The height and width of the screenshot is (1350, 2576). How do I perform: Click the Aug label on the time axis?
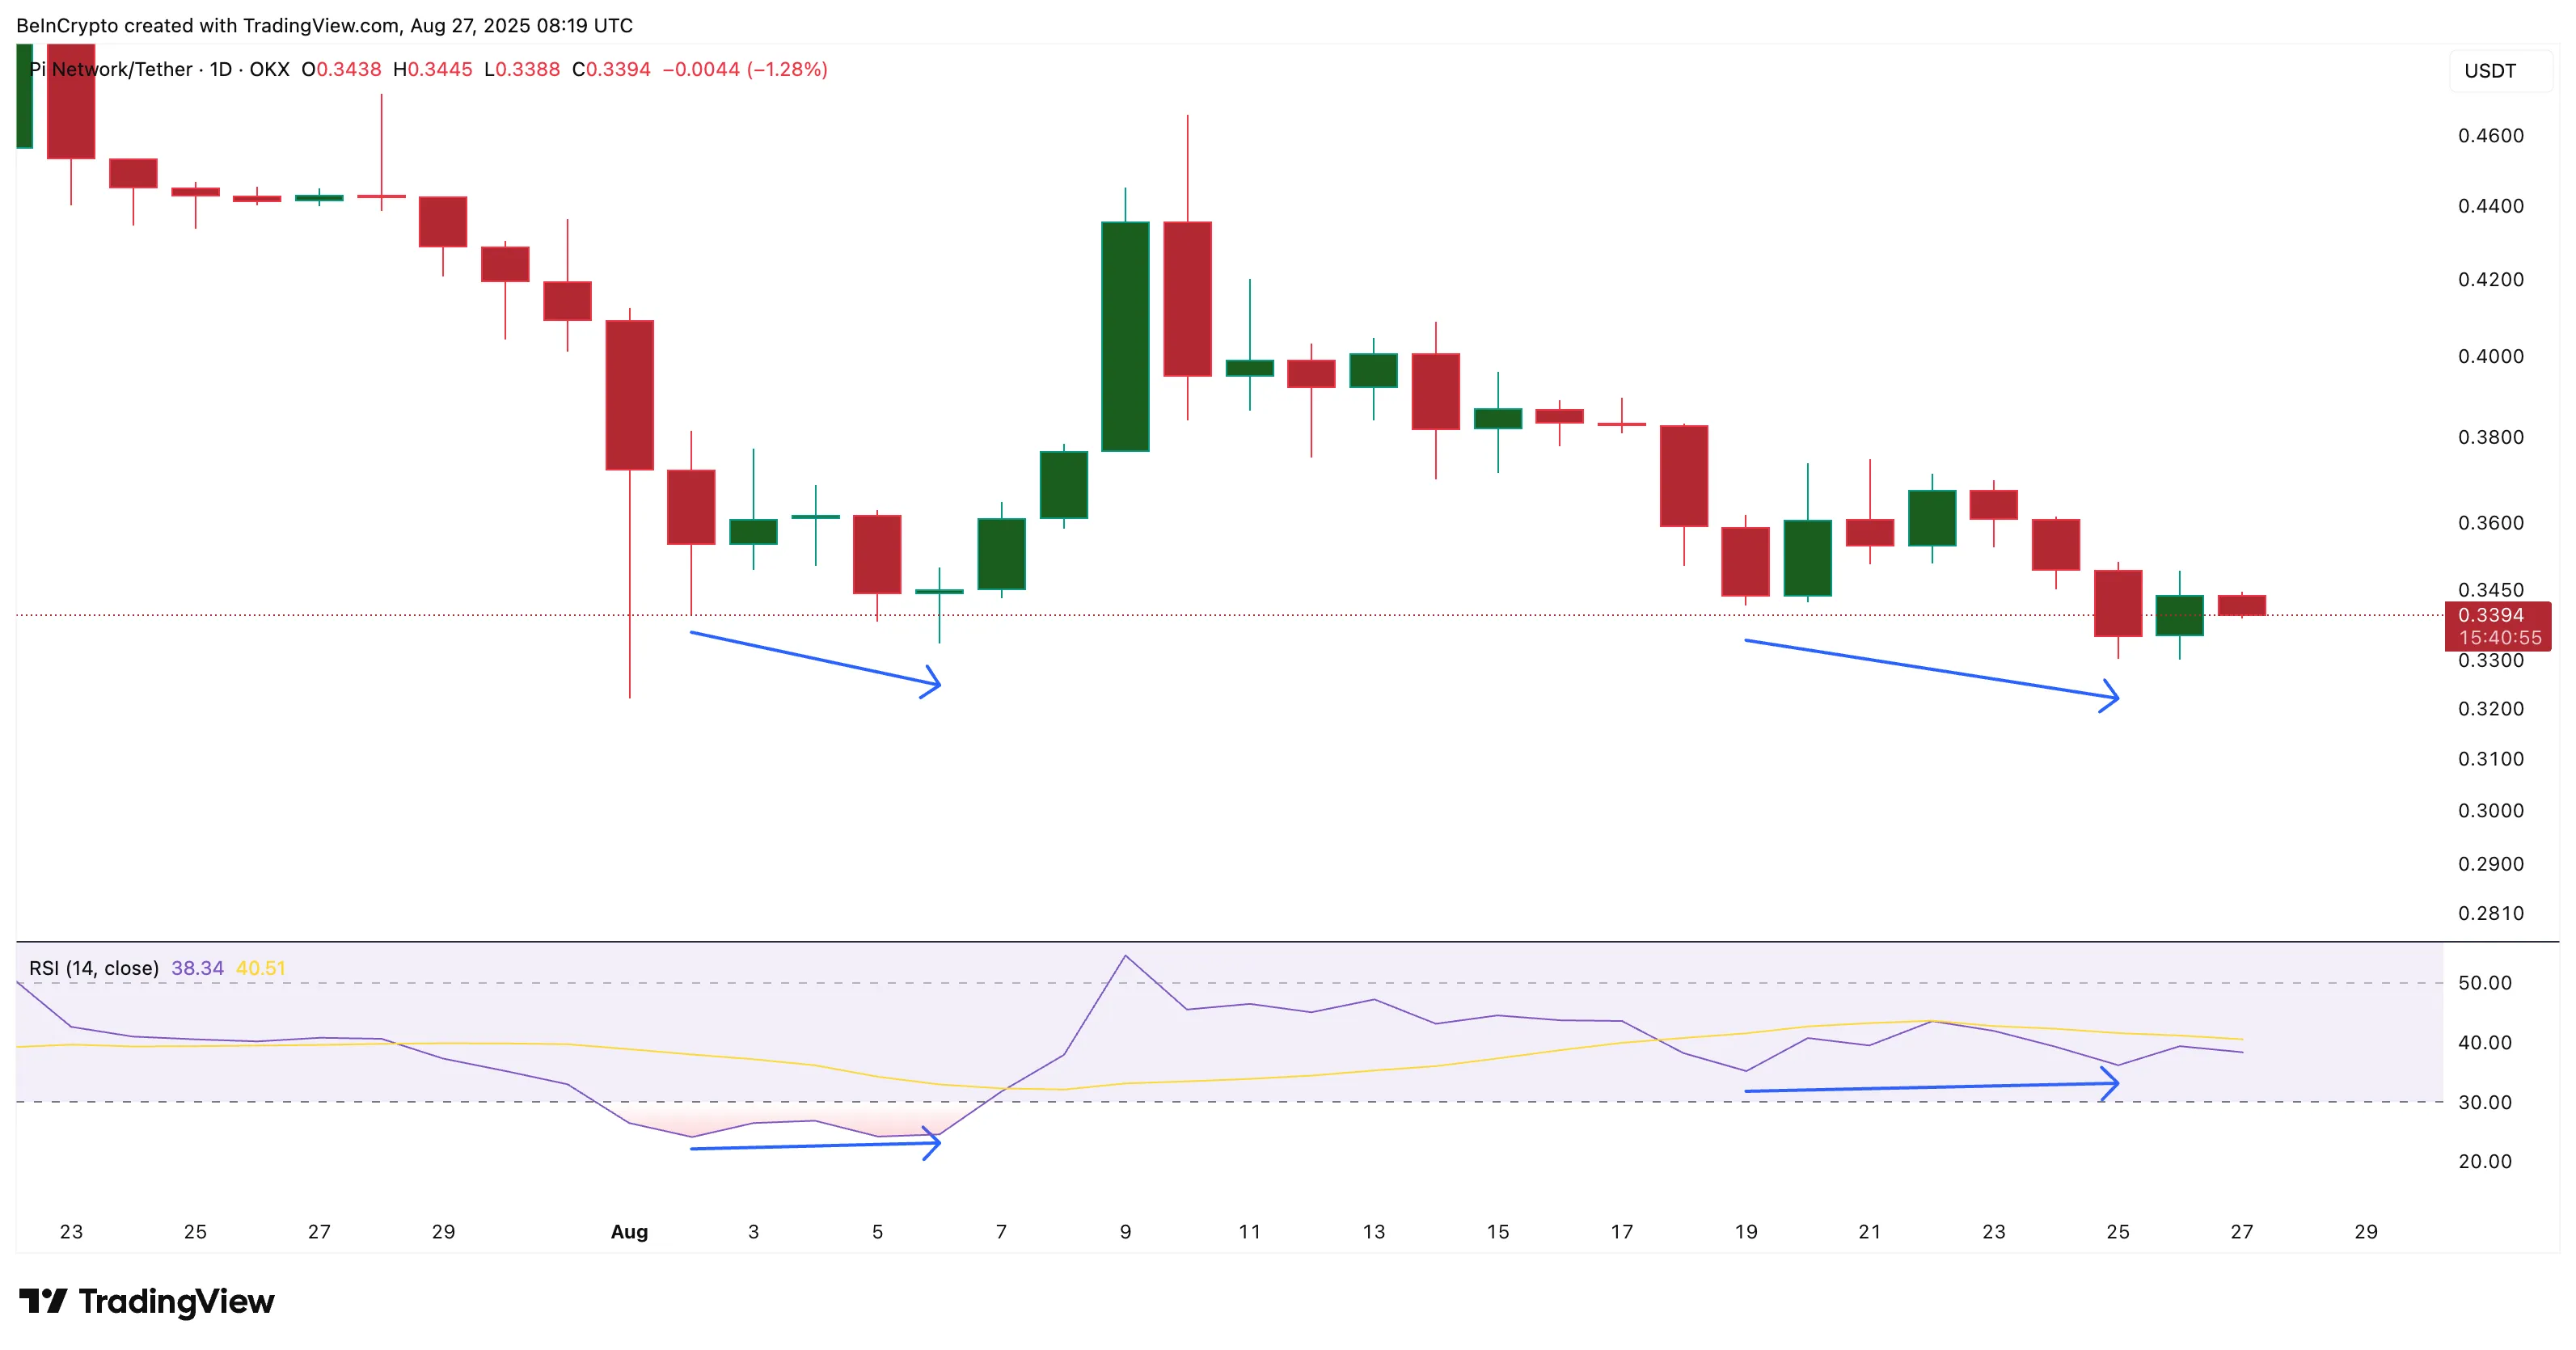click(x=629, y=1232)
